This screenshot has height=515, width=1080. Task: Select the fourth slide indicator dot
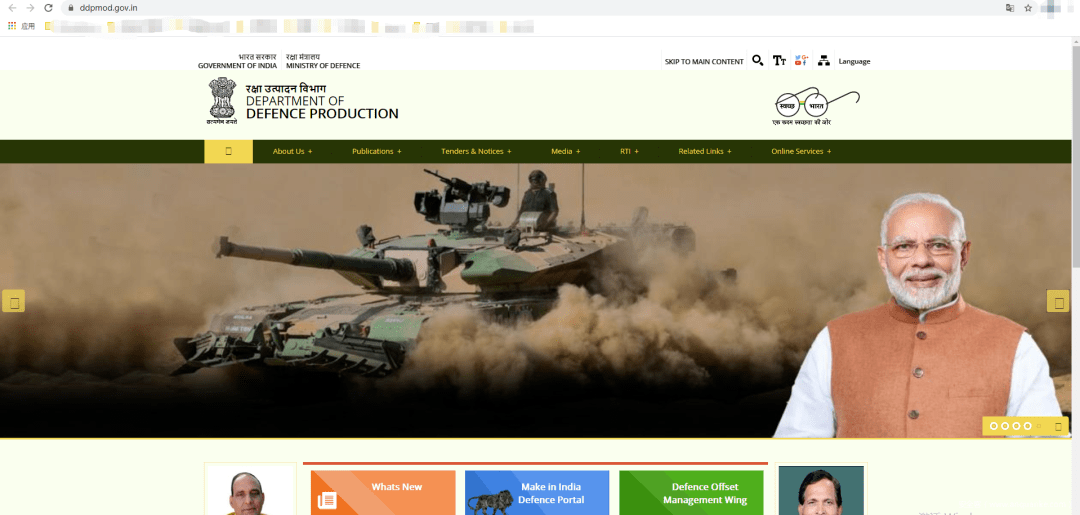point(1028,426)
